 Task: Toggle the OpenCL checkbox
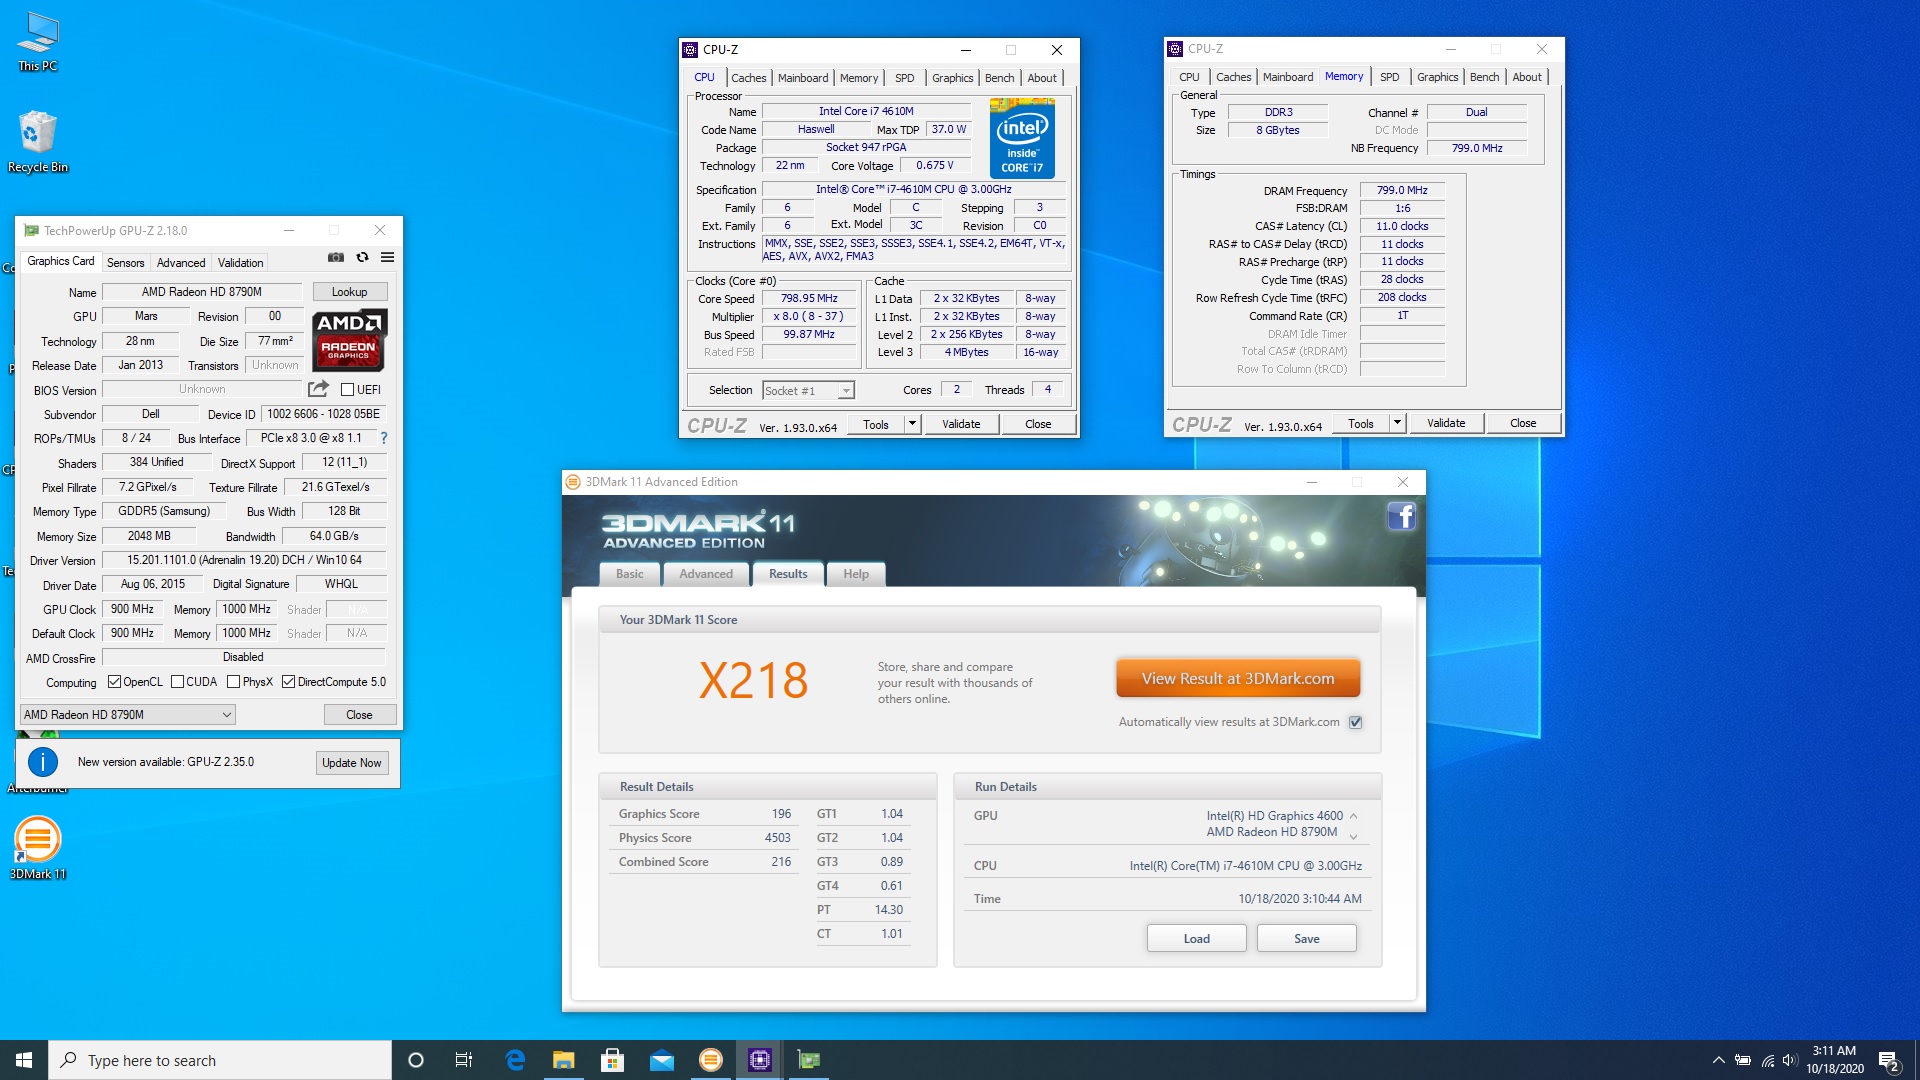(x=114, y=682)
